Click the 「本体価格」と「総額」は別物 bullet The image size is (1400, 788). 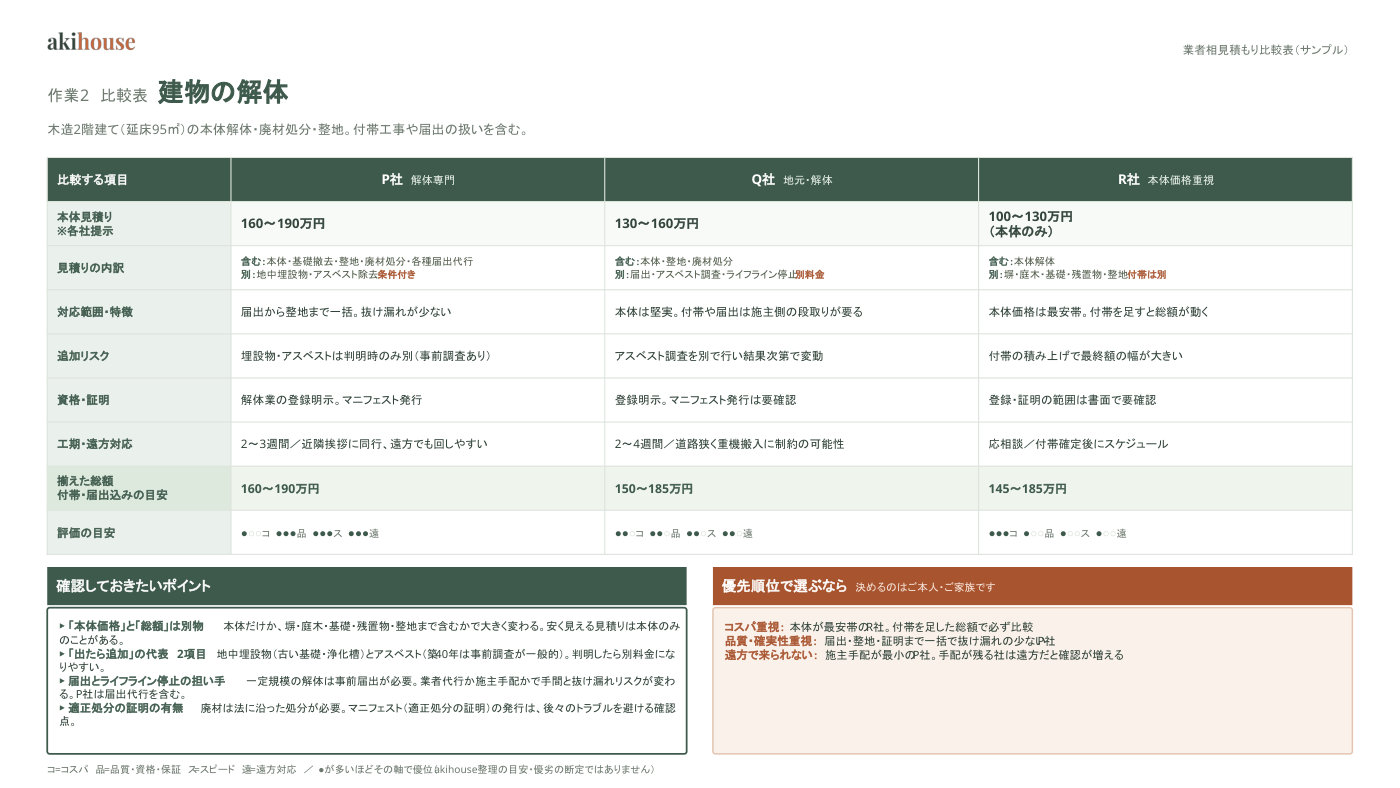(369, 632)
